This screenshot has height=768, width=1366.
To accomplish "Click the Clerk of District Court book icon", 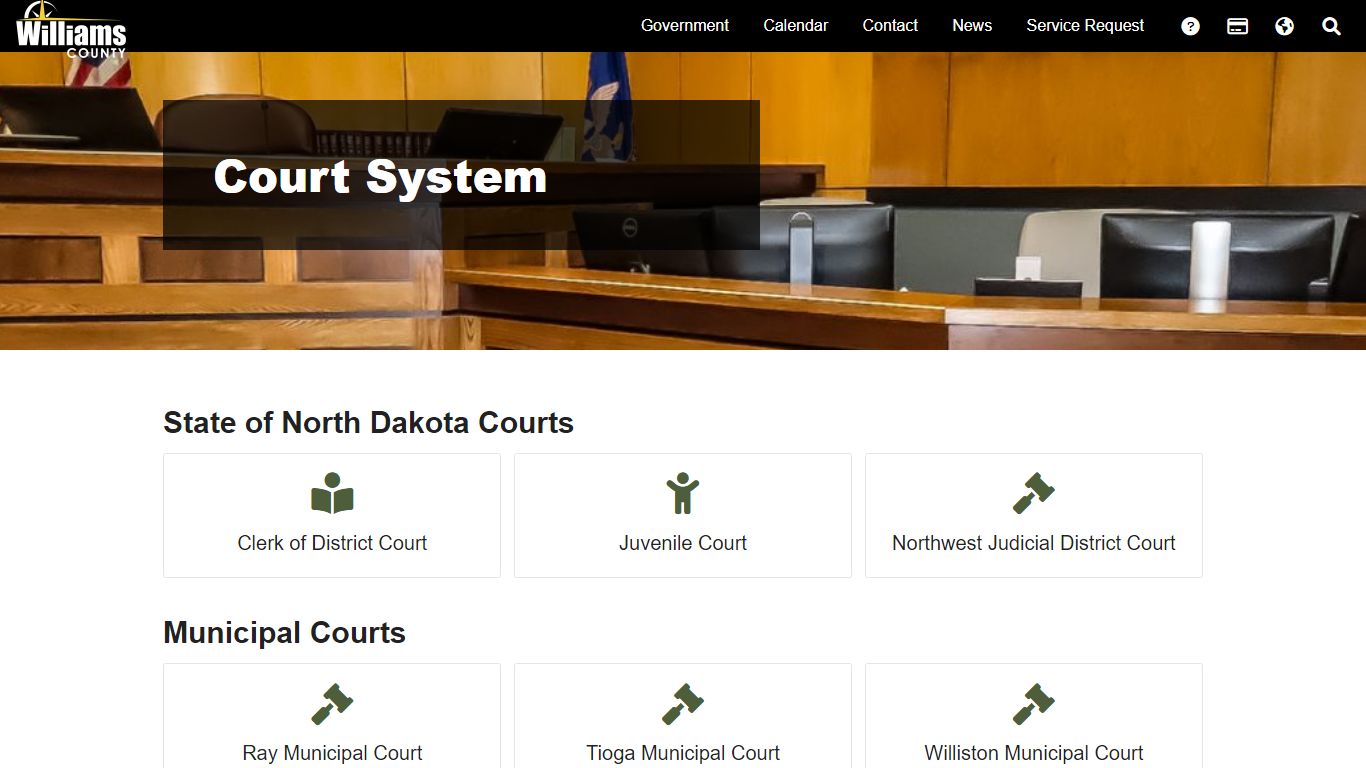I will tap(332, 493).
